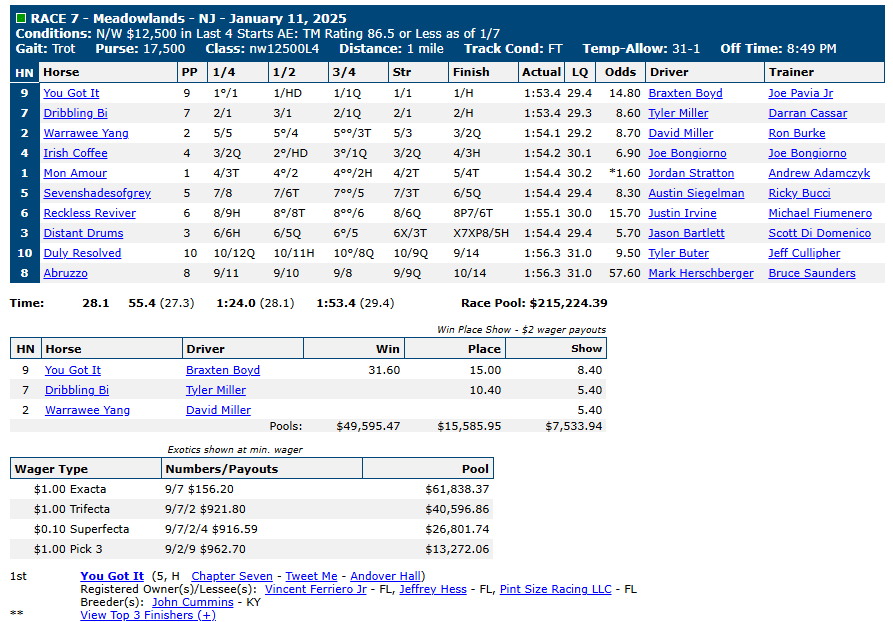
Task: Open Dribbling Bi horse page in results table
Action: coord(75,113)
